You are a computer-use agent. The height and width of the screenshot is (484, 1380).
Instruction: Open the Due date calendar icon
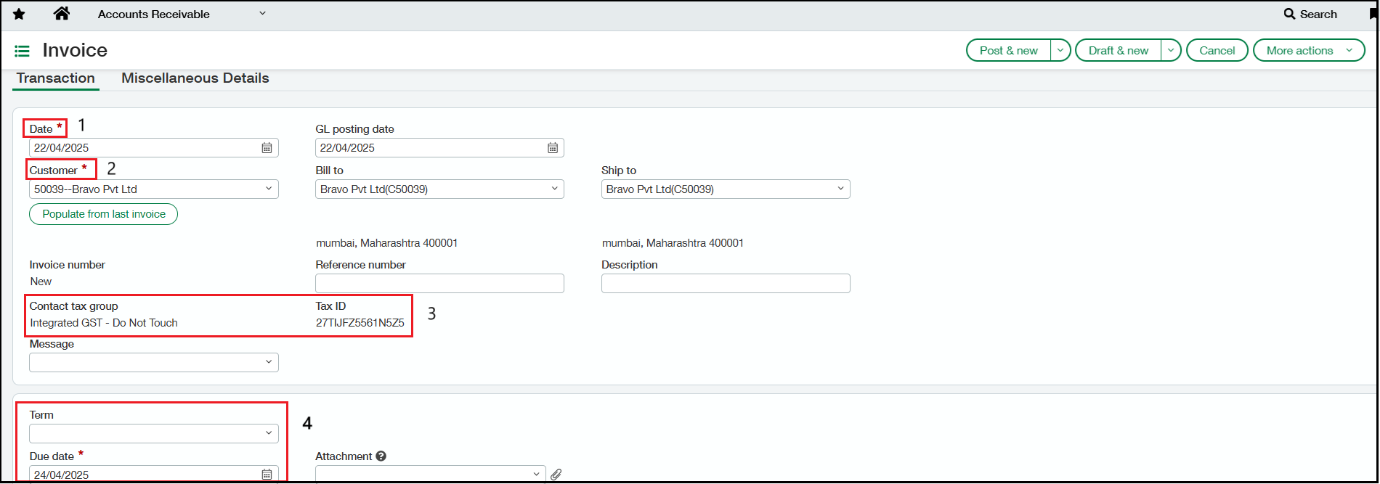click(x=267, y=474)
